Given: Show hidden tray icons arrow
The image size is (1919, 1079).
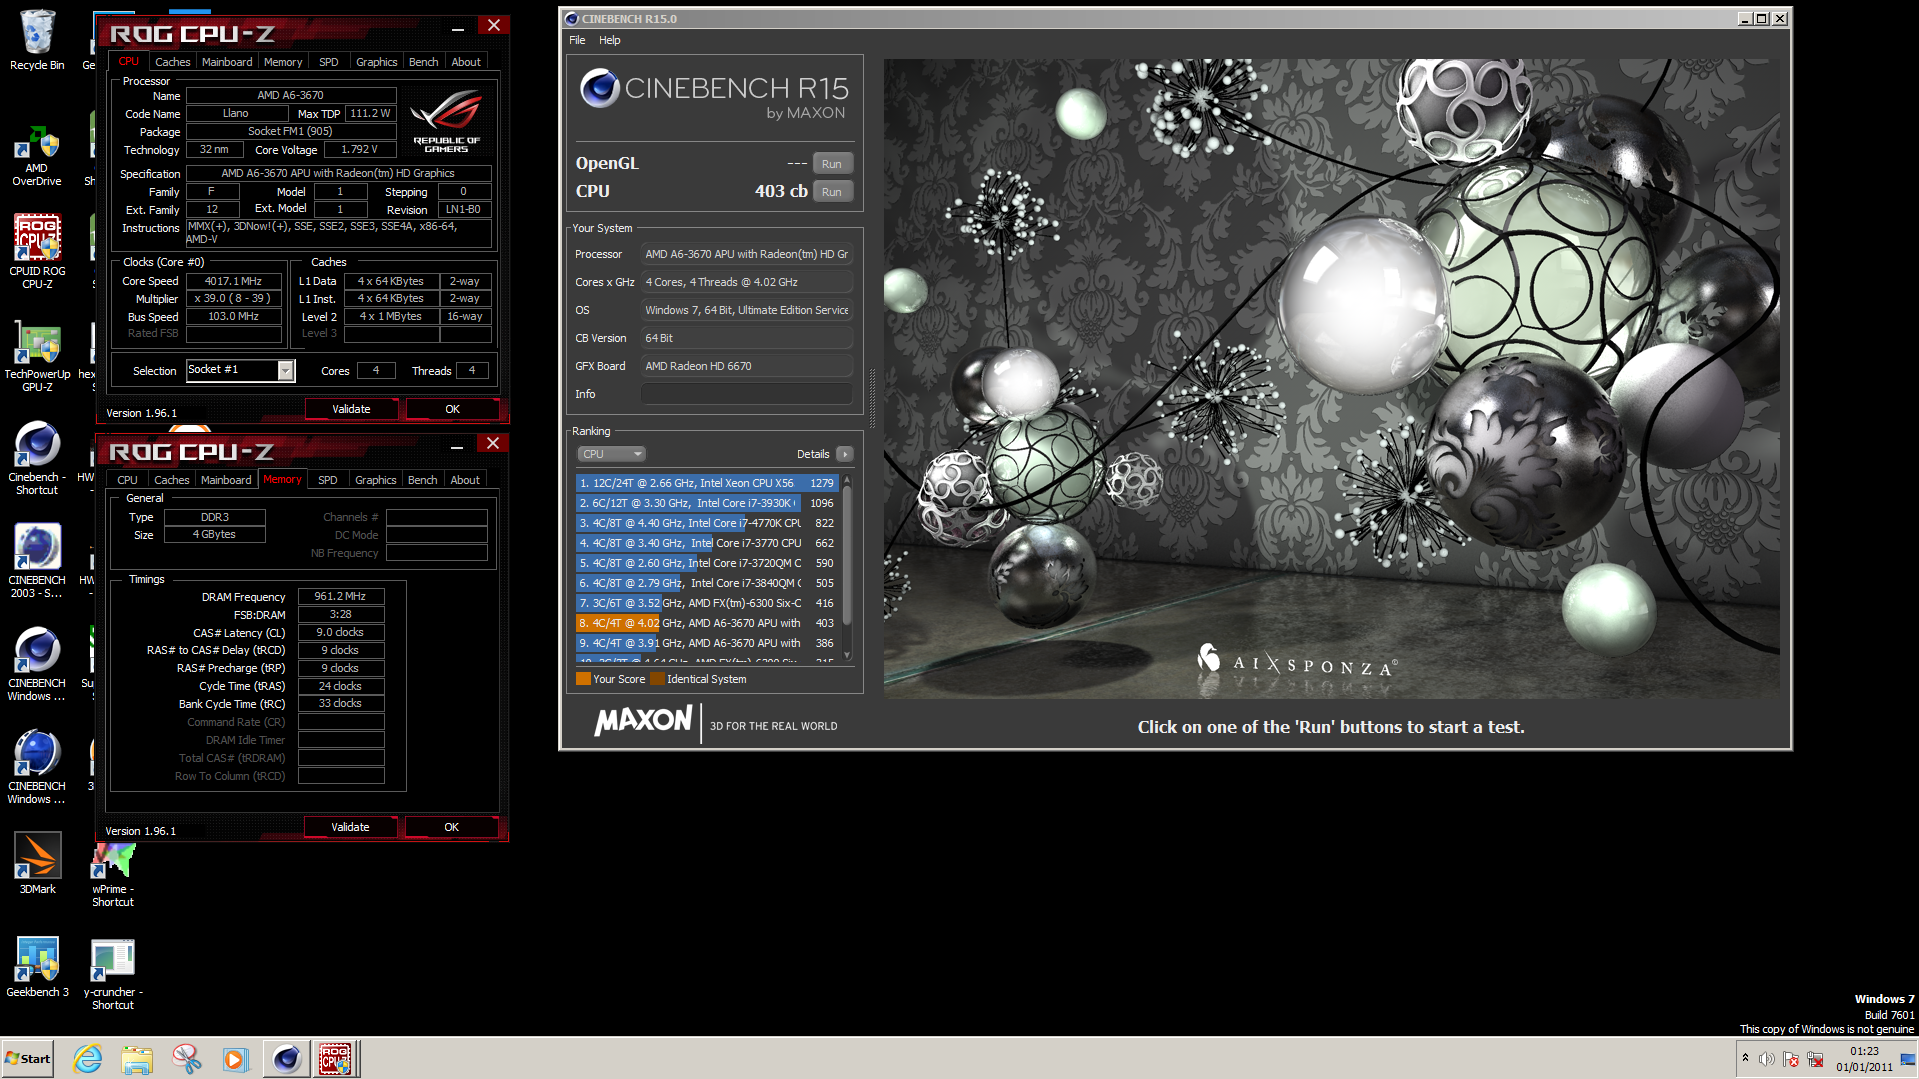Looking at the screenshot, I should 1745,1058.
